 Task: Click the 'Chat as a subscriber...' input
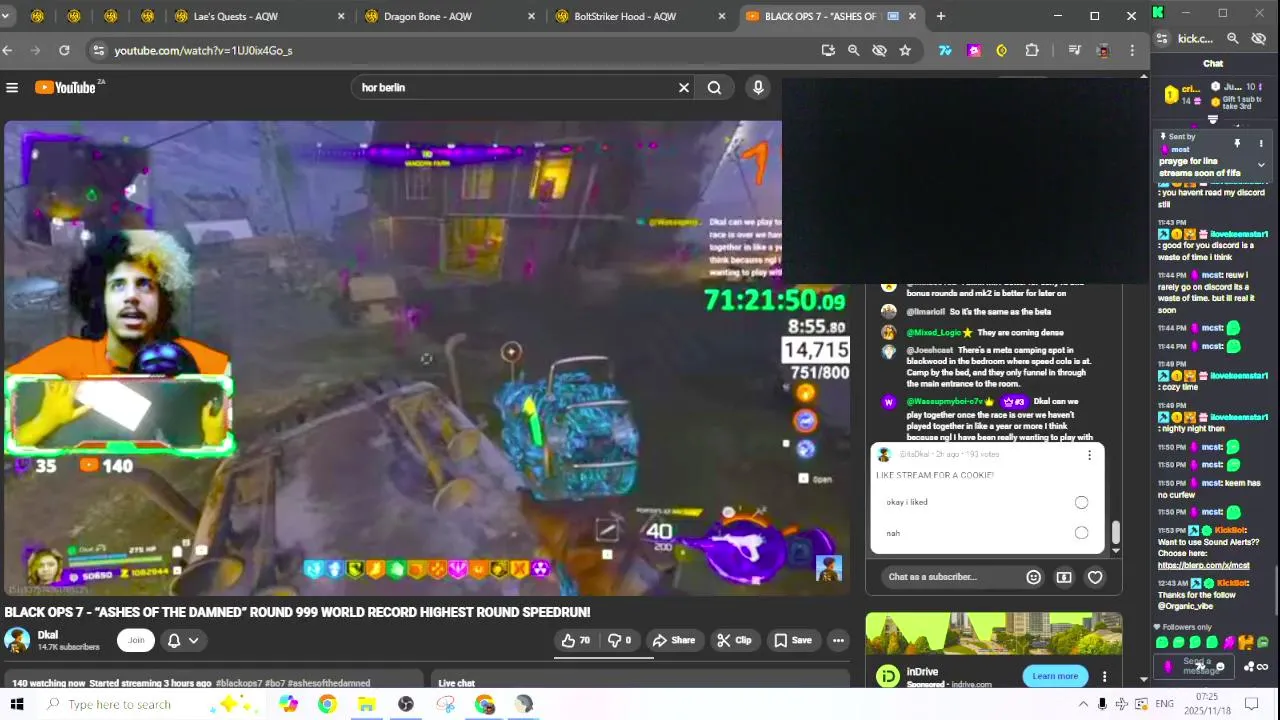coord(950,577)
